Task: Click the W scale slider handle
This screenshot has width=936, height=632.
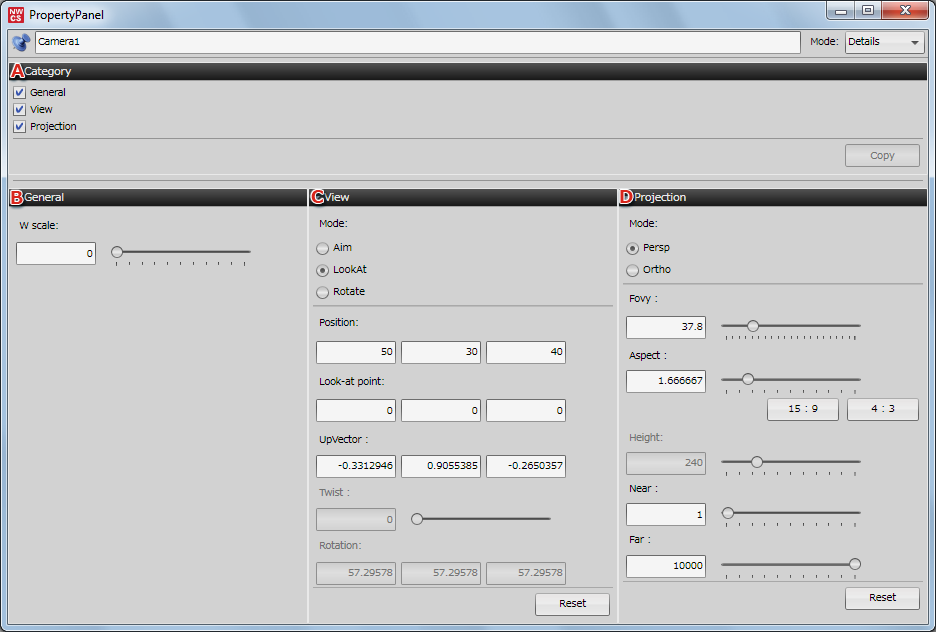Action: [117, 252]
